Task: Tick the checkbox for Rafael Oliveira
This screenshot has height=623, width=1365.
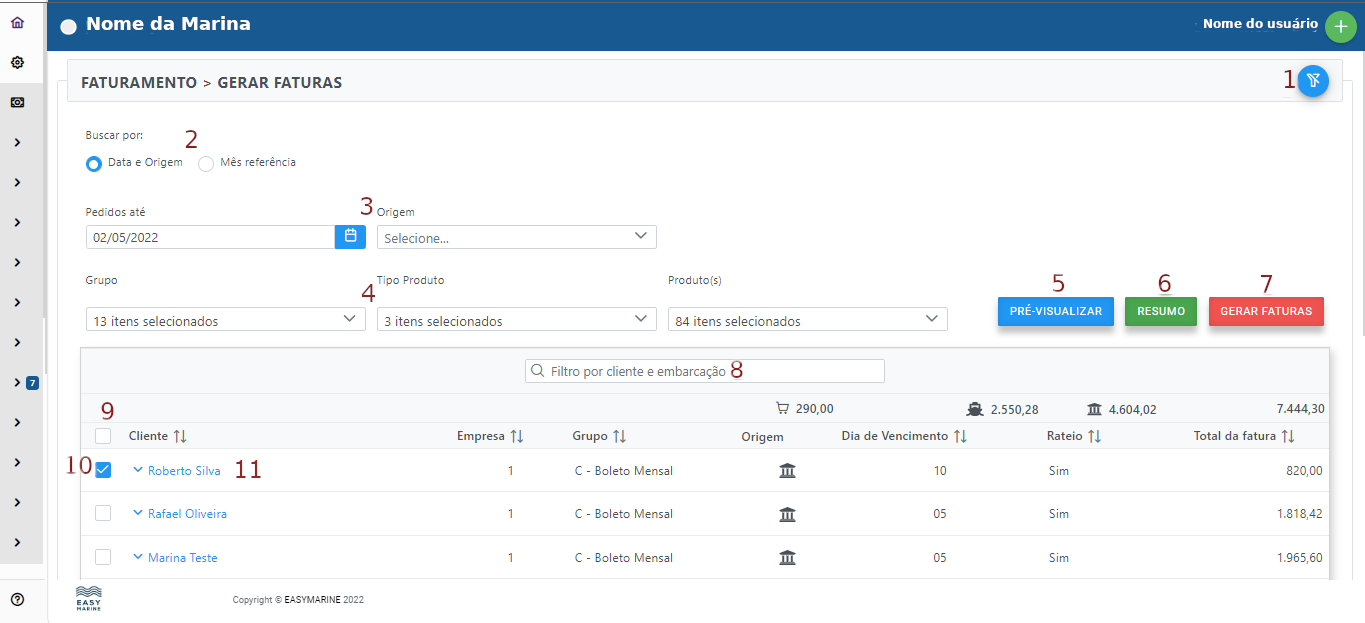Action: coord(103,513)
